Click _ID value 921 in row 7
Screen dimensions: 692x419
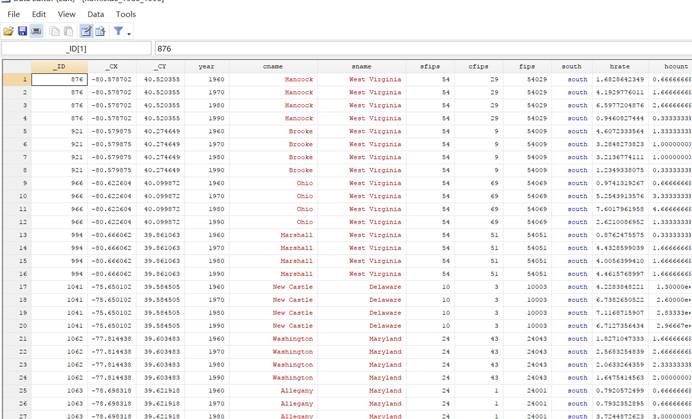click(x=78, y=157)
